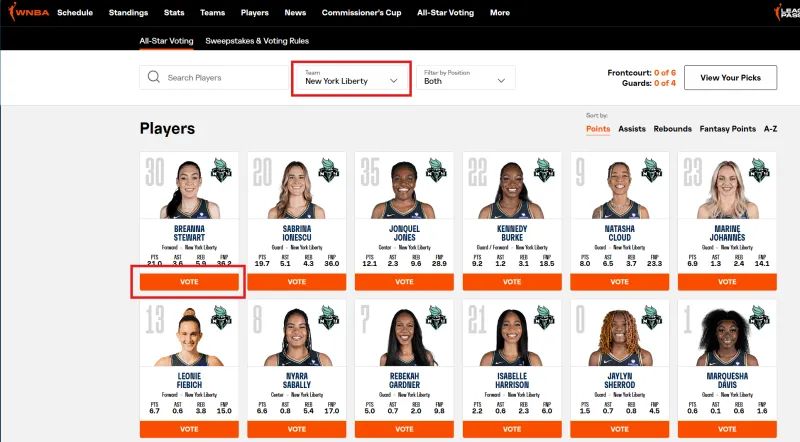Viewport: 800px width, 442px height.
Task: Vote for Rebekah Gardner
Action: click(405, 429)
